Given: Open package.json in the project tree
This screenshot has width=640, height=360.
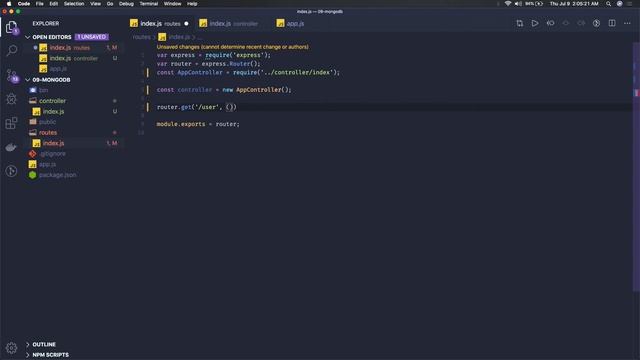Looking at the screenshot, I should (x=58, y=175).
